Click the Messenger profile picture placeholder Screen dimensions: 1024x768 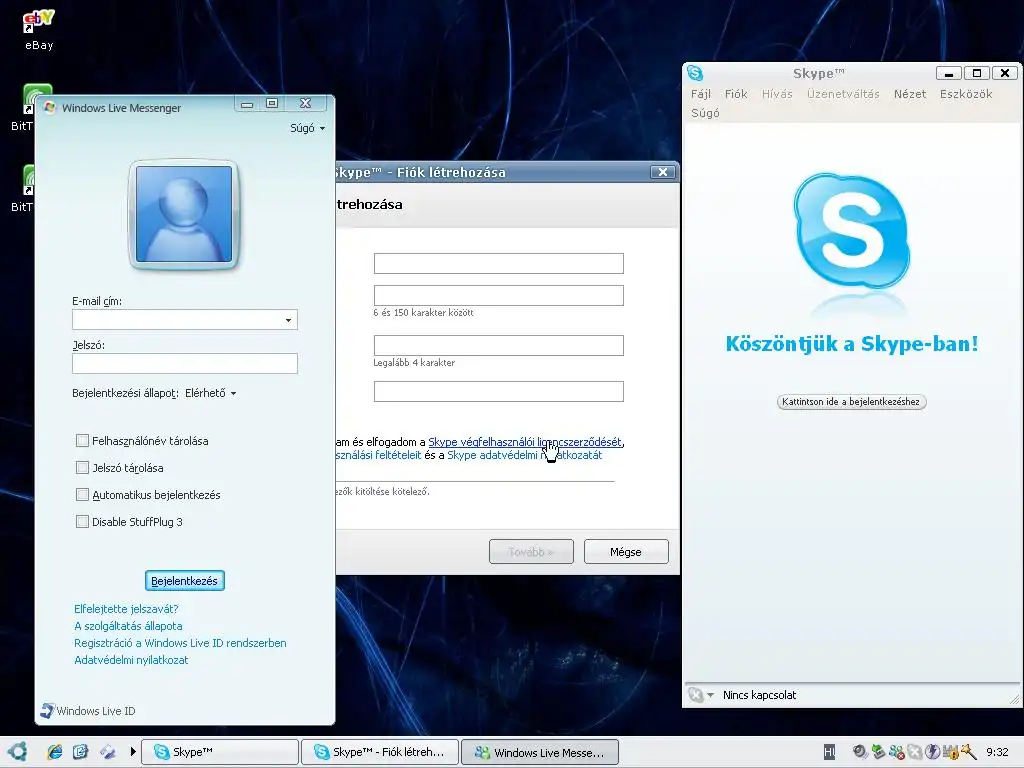coord(184,214)
